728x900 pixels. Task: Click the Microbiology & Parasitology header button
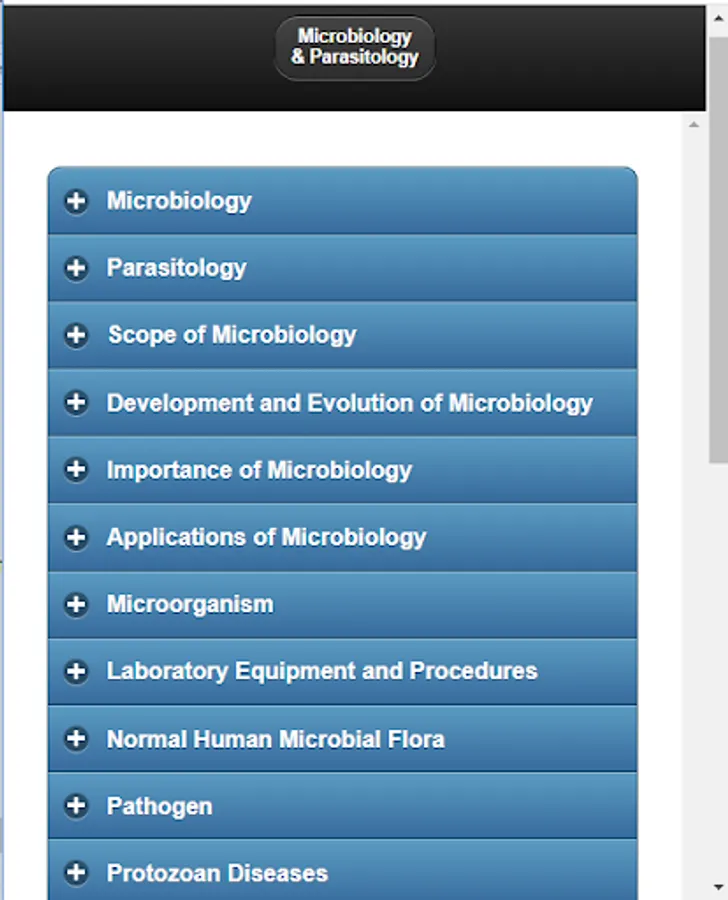[355, 47]
